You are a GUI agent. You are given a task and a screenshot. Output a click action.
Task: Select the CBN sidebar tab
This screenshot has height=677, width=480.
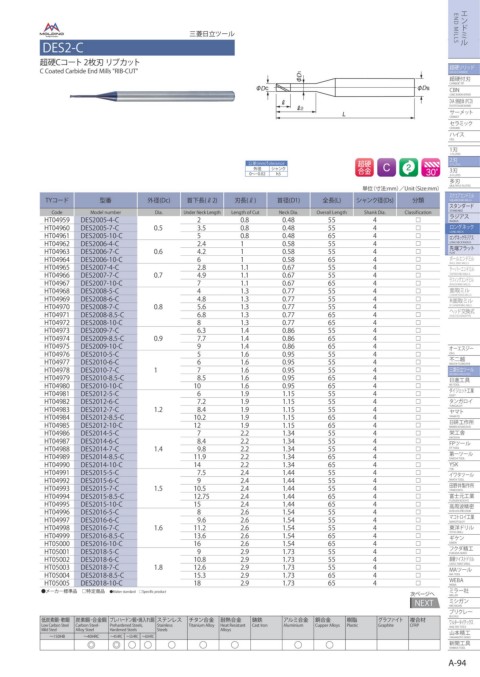(464, 91)
